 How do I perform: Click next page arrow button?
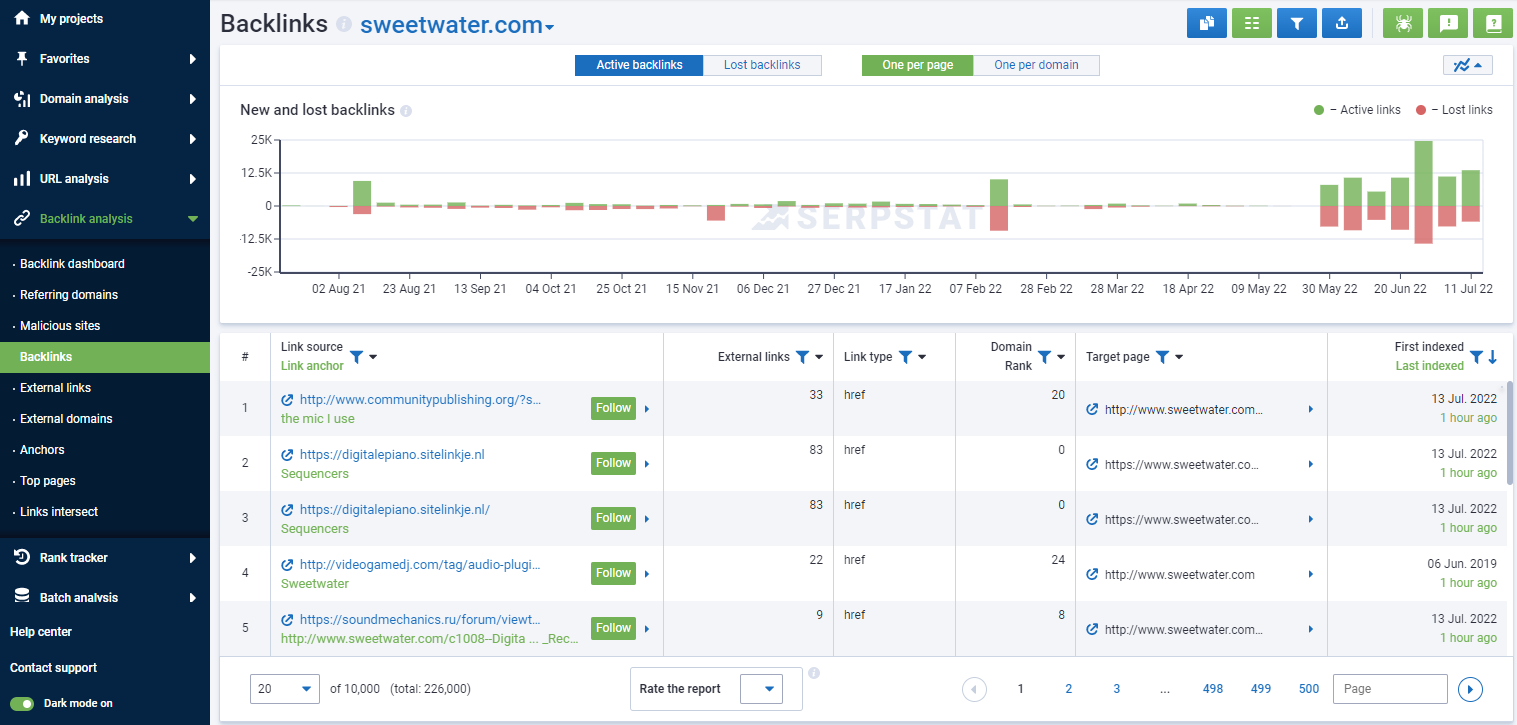[1470, 689]
